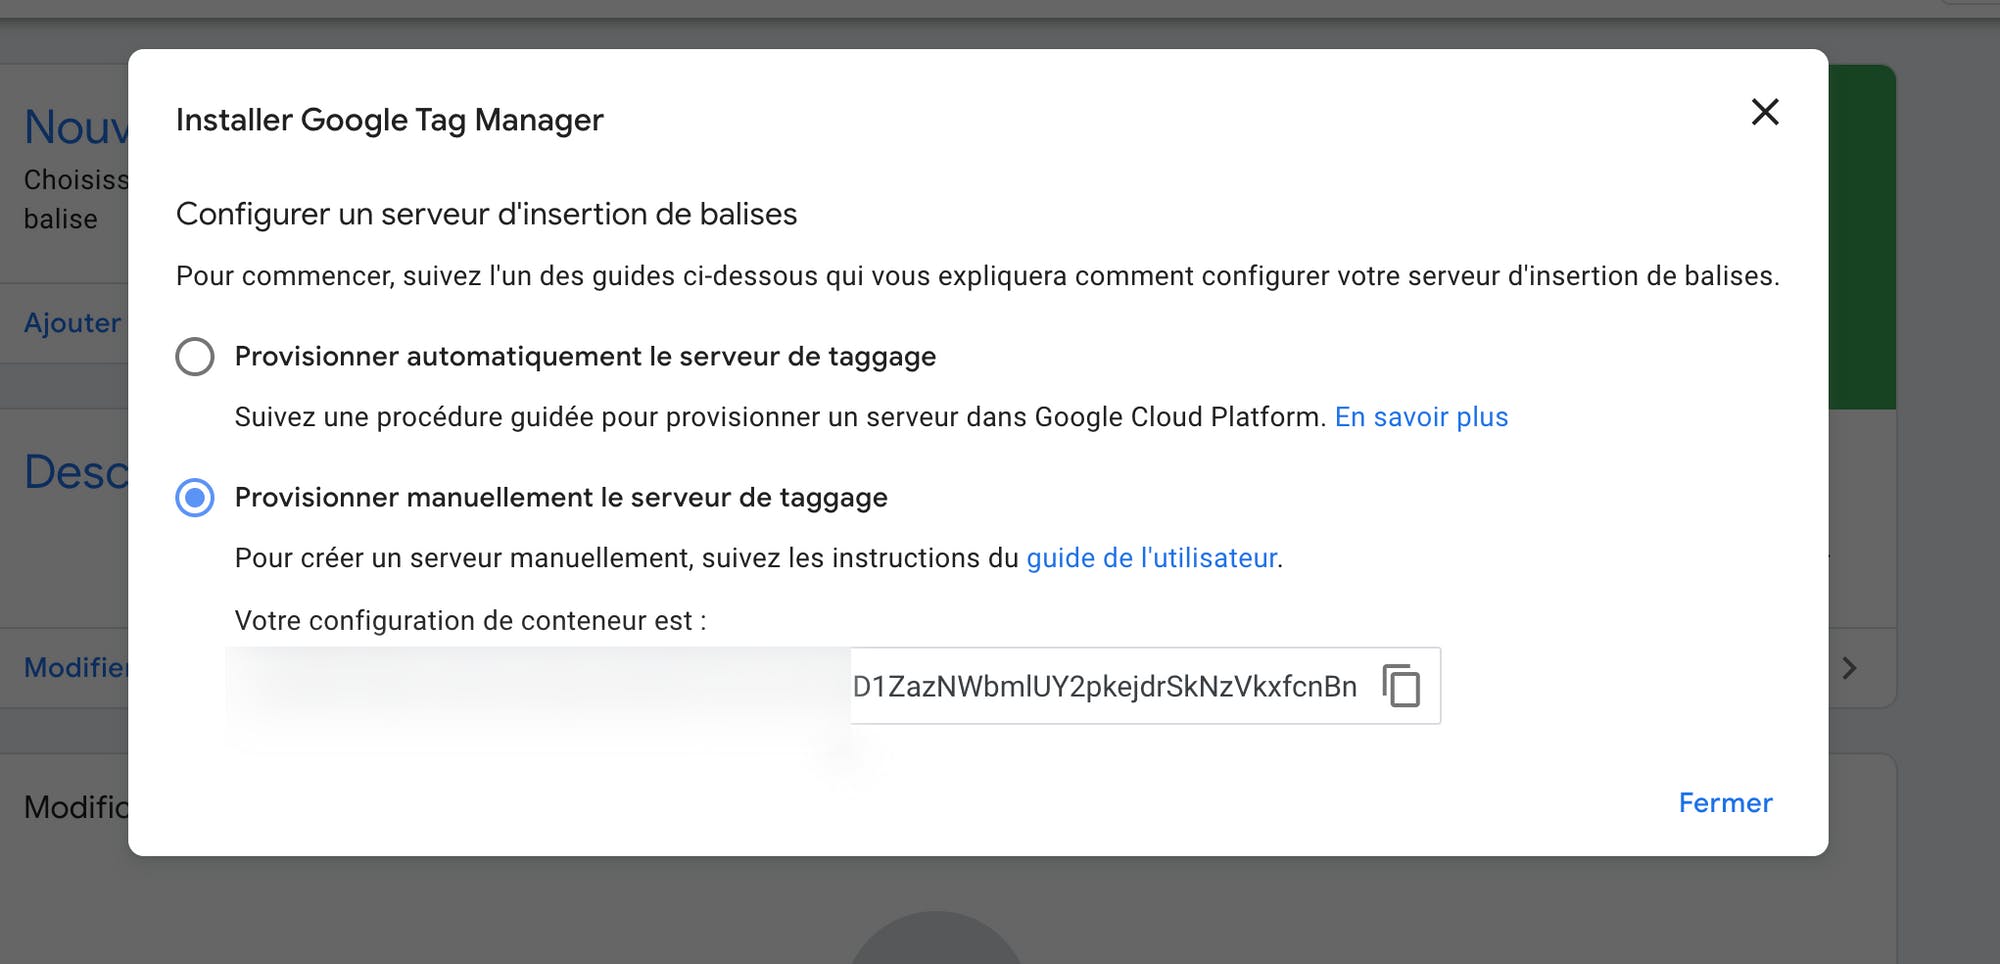2000x964 pixels.
Task: Expand the right chevron in background card
Action: pyautogui.click(x=1849, y=668)
